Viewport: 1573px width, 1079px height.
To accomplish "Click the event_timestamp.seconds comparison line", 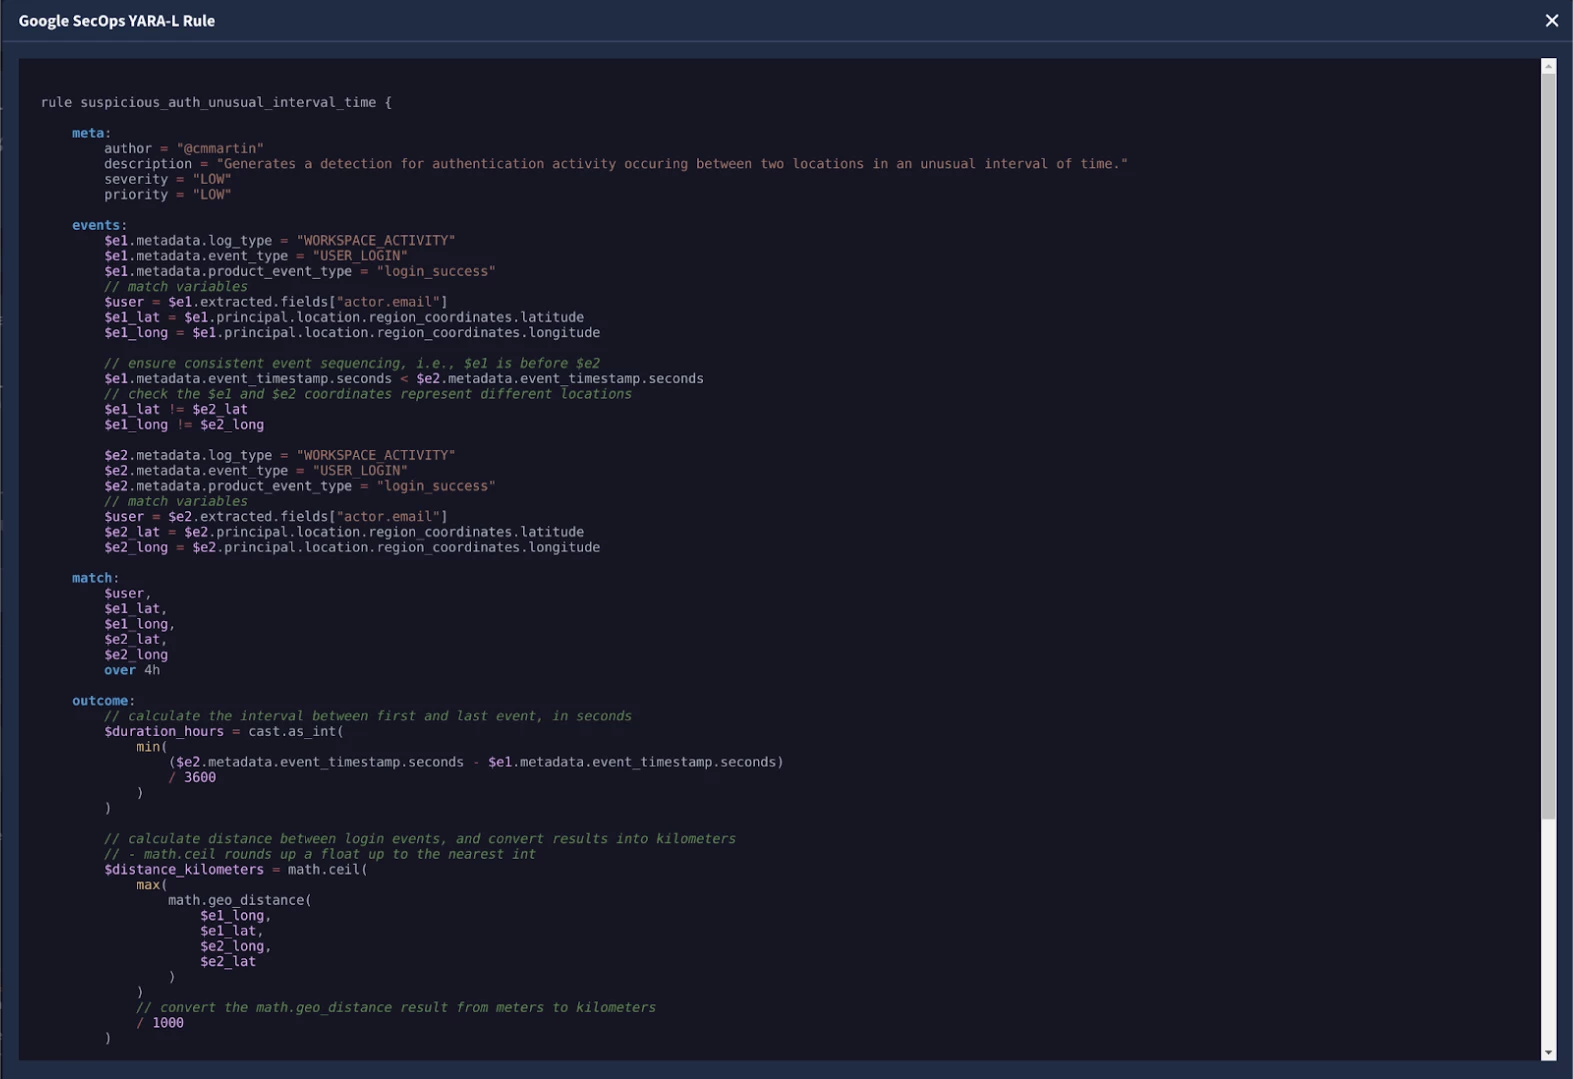I will pos(404,379).
